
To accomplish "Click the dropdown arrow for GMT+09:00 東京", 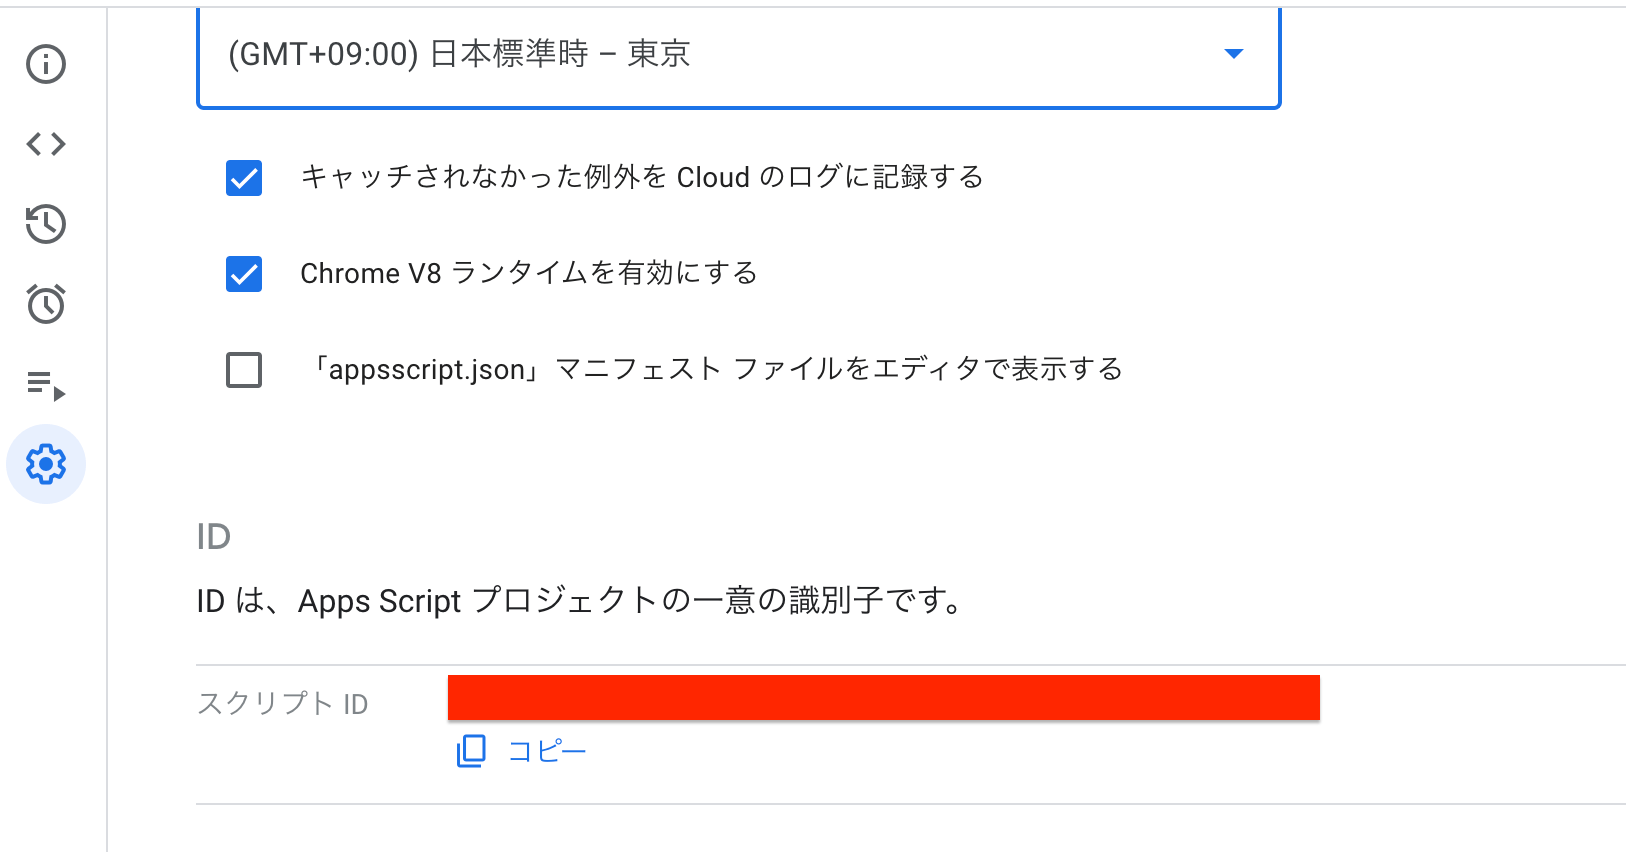I will coord(1234,55).
